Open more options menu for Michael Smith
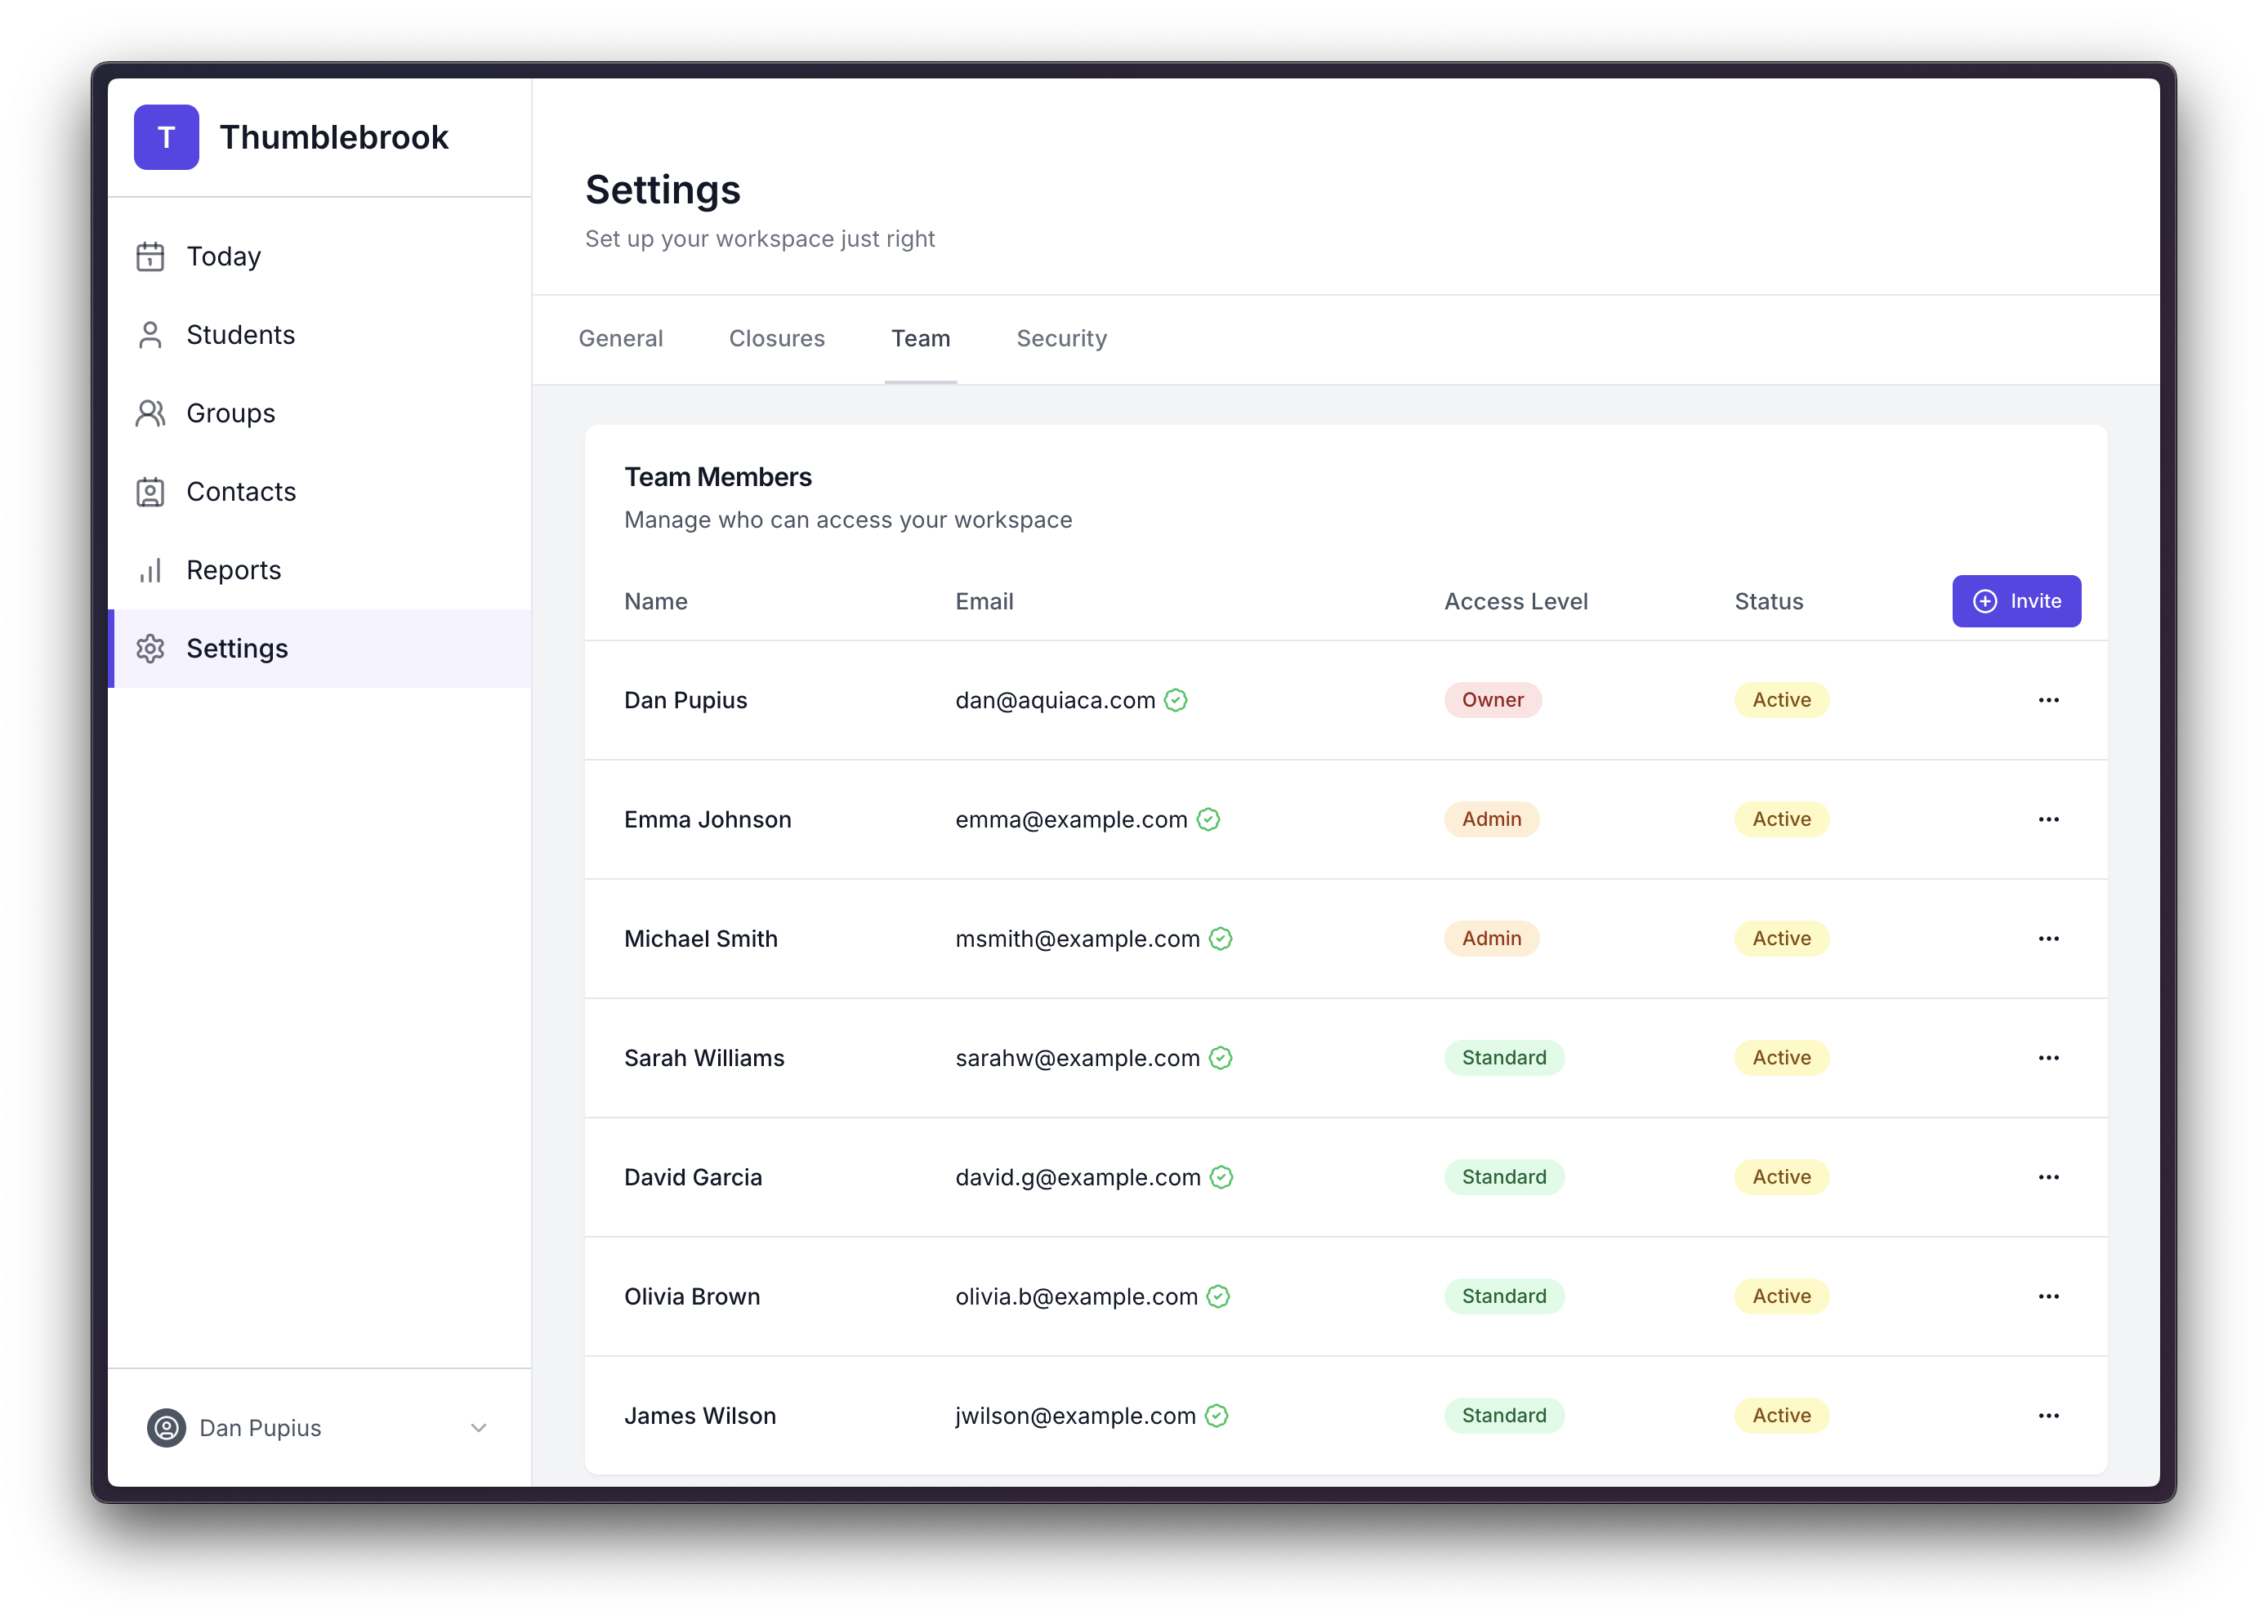This screenshot has height=1624, width=2268. (2048, 938)
